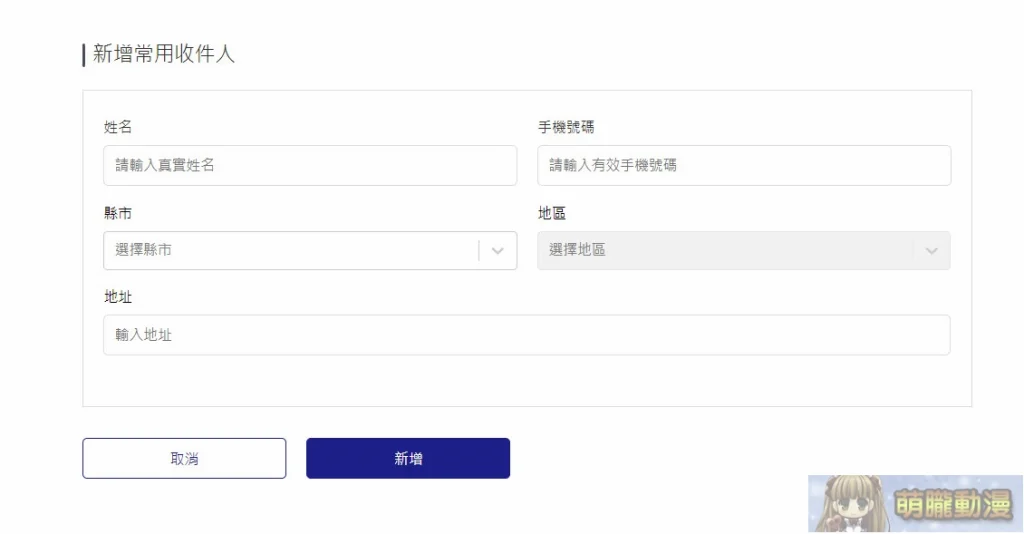Screen dimensions: 1024x534
Task: Click empty form area below address field
Action: coord(526,381)
